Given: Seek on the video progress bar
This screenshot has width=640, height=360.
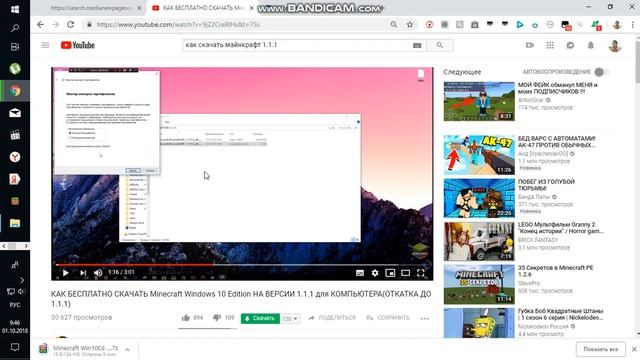Looking at the screenshot, I should click(x=242, y=265).
